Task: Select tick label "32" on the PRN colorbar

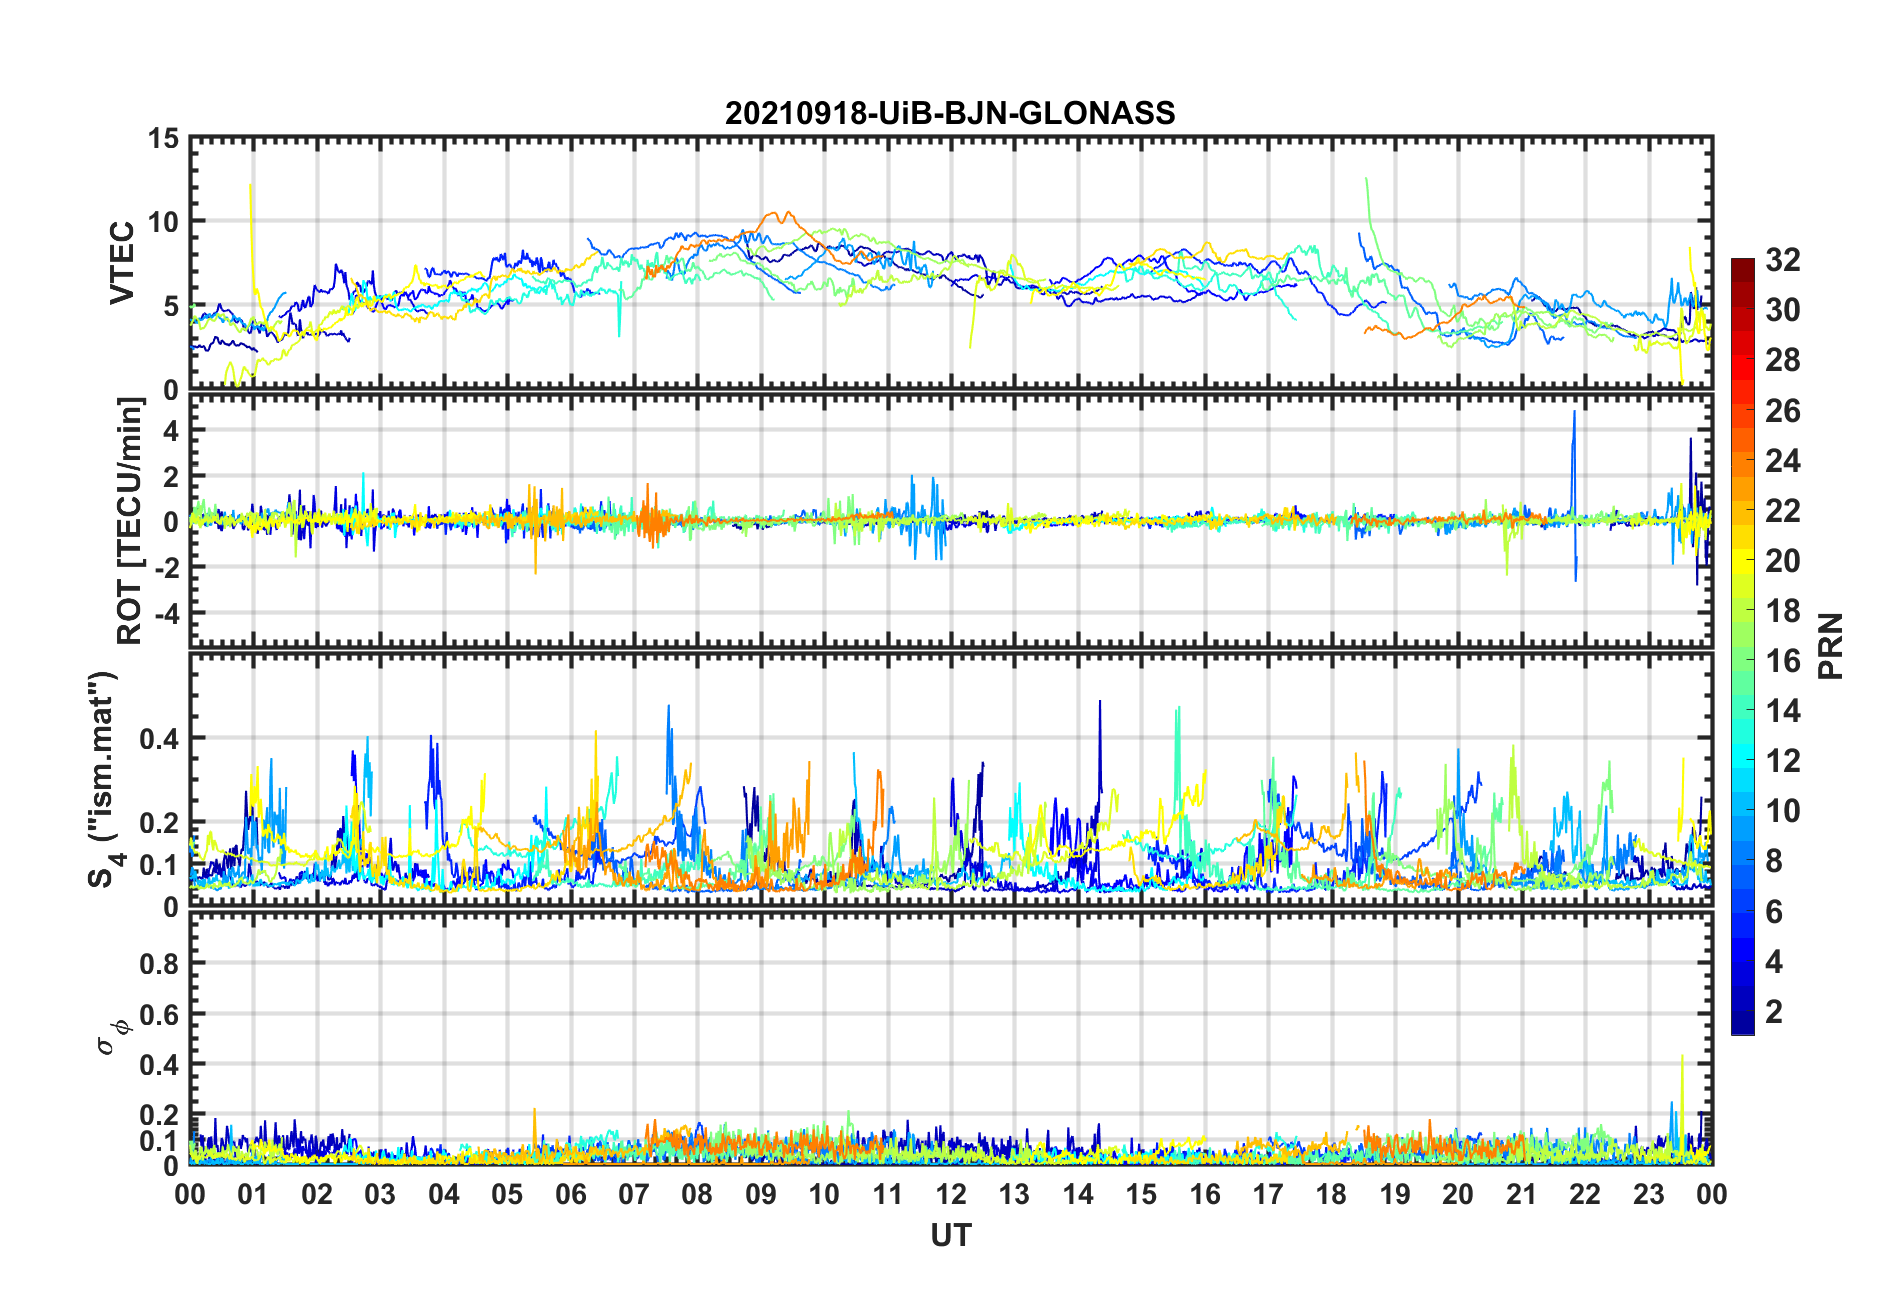Action: tap(1783, 260)
